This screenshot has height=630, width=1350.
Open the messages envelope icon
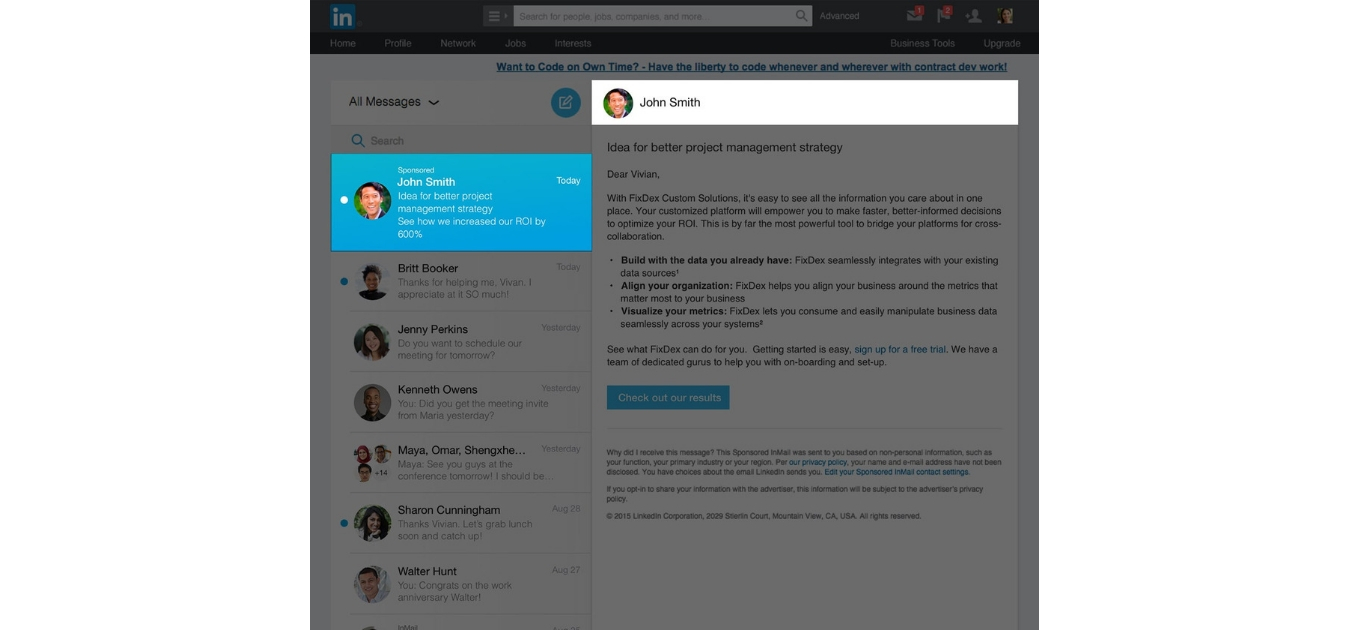click(913, 16)
